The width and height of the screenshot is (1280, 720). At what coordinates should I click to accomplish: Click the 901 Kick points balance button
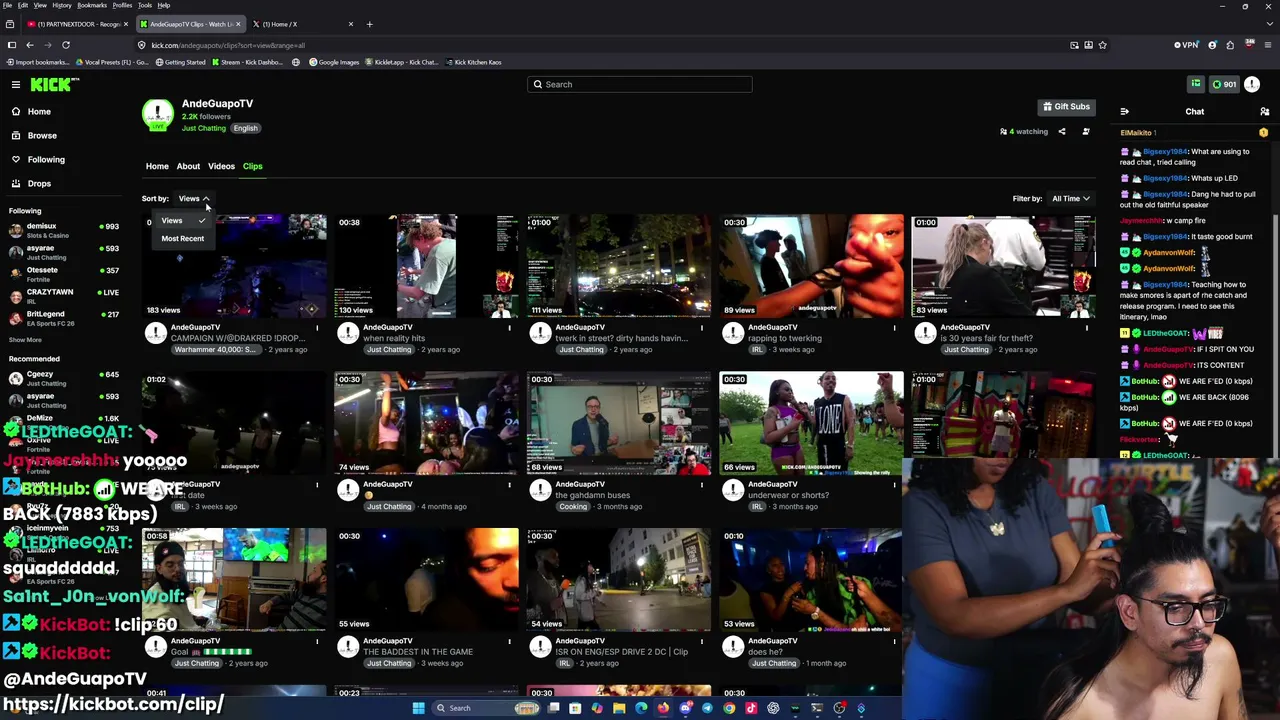coord(1224,84)
